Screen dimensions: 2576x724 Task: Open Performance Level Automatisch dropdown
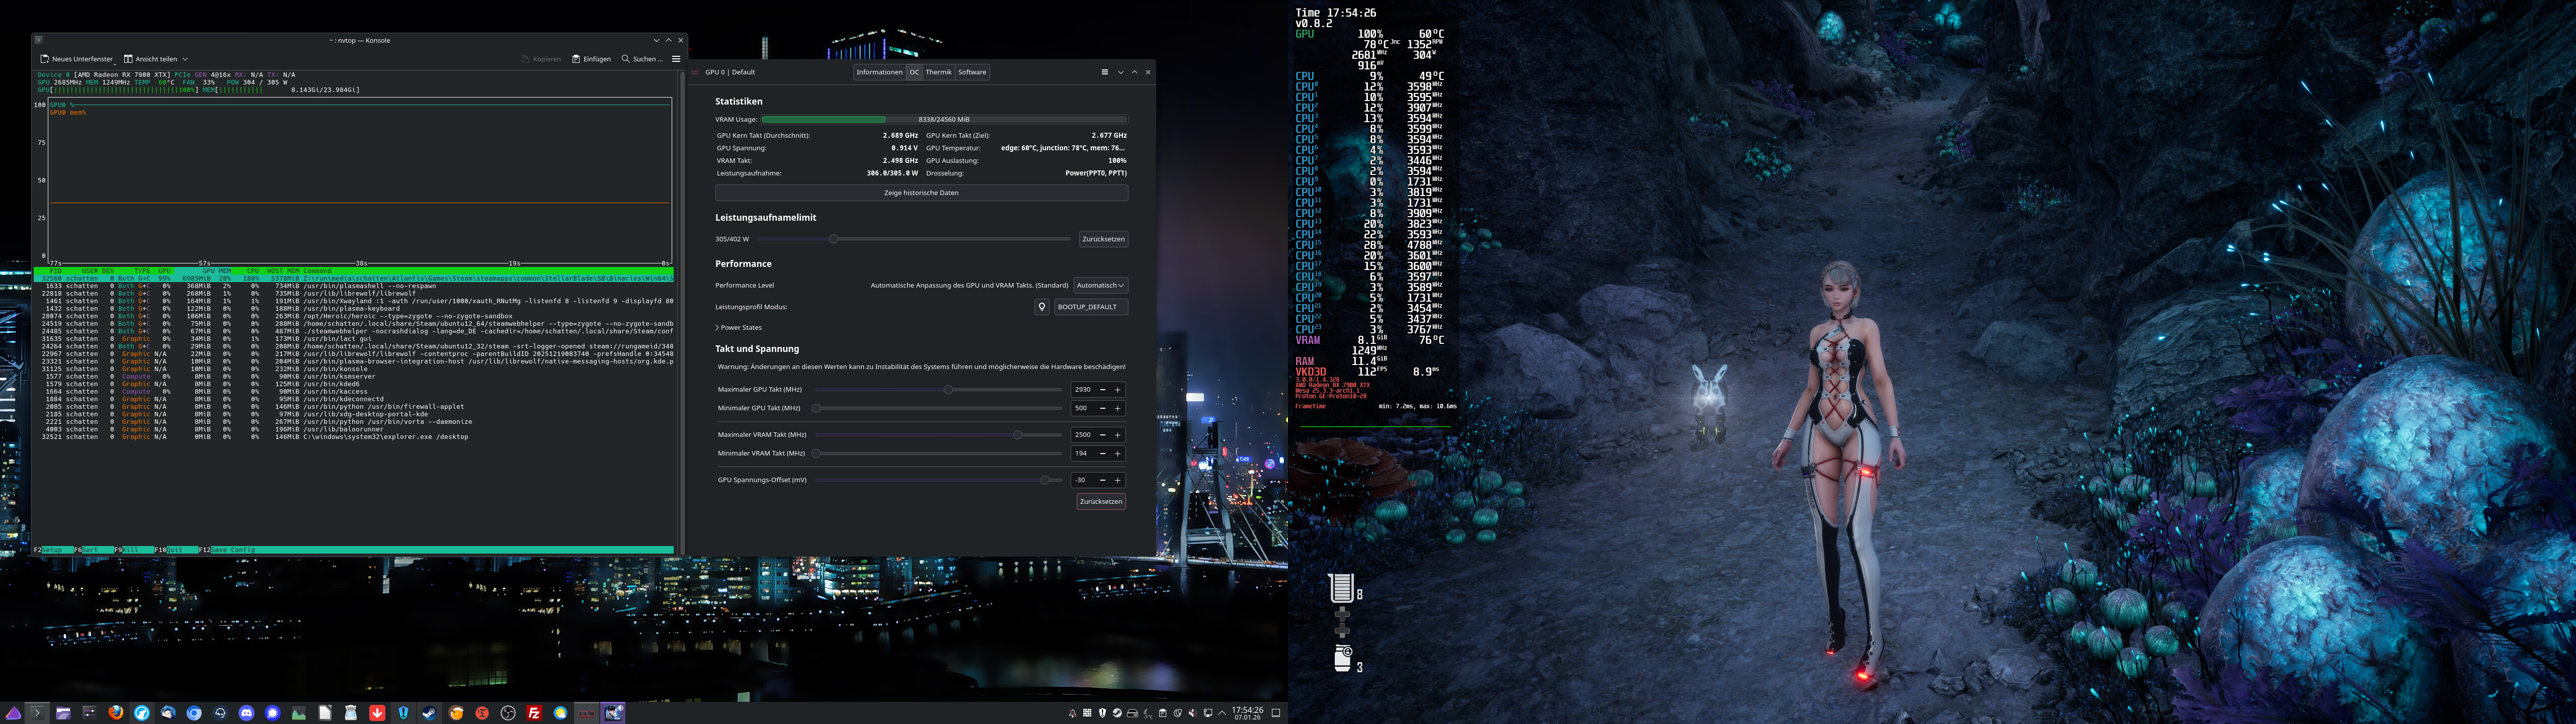[x=1100, y=285]
